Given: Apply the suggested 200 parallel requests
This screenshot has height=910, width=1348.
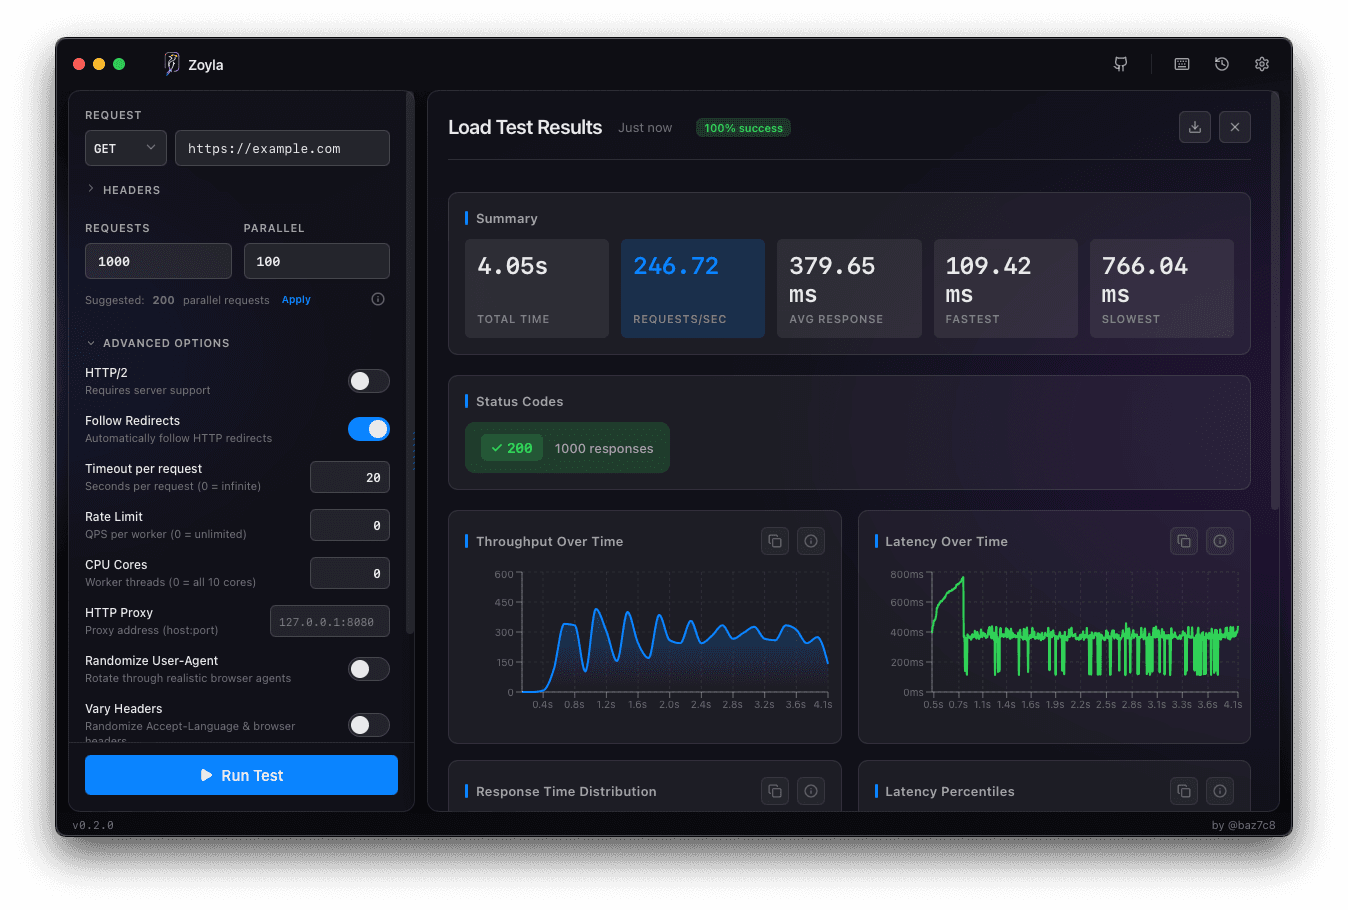Looking at the screenshot, I should click(x=296, y=299).
